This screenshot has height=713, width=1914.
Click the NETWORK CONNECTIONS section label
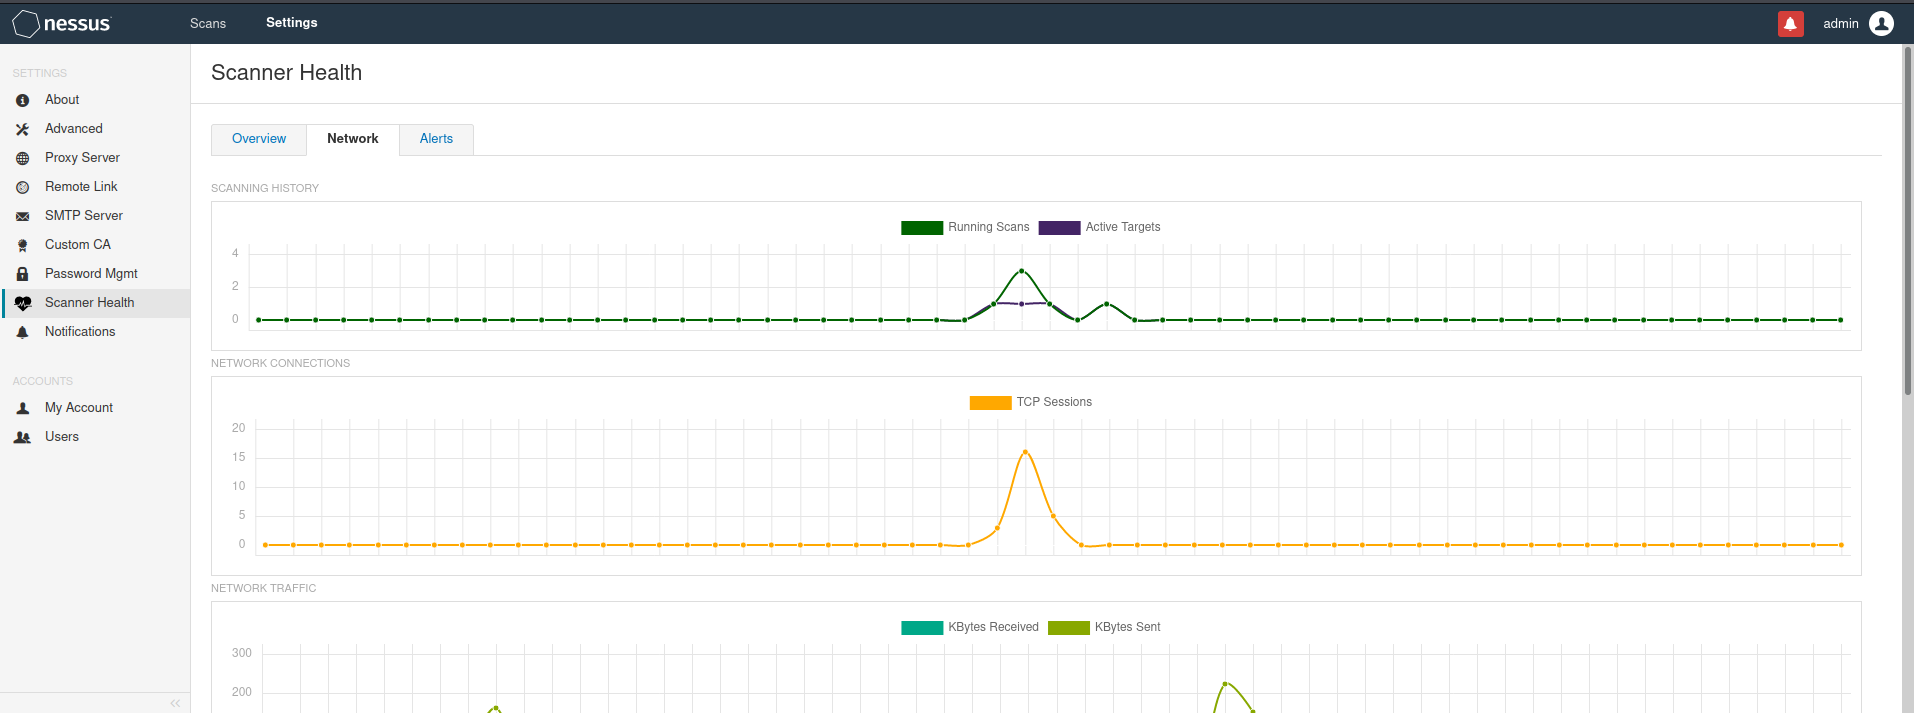pos(280,363)
